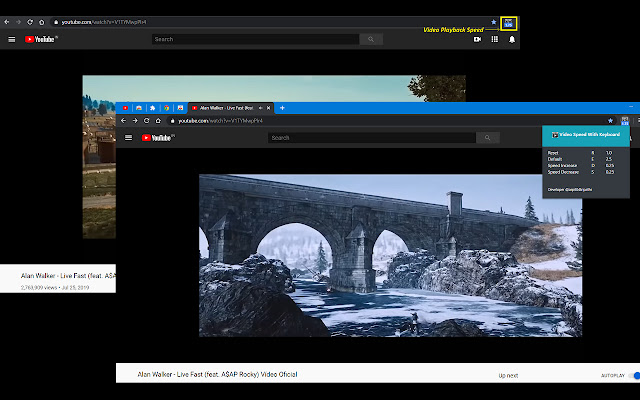Click audio speaker icon on Alan Walker tab
Image resolution: width=640 pixels, height=400 pixels.
coord(260,108)
